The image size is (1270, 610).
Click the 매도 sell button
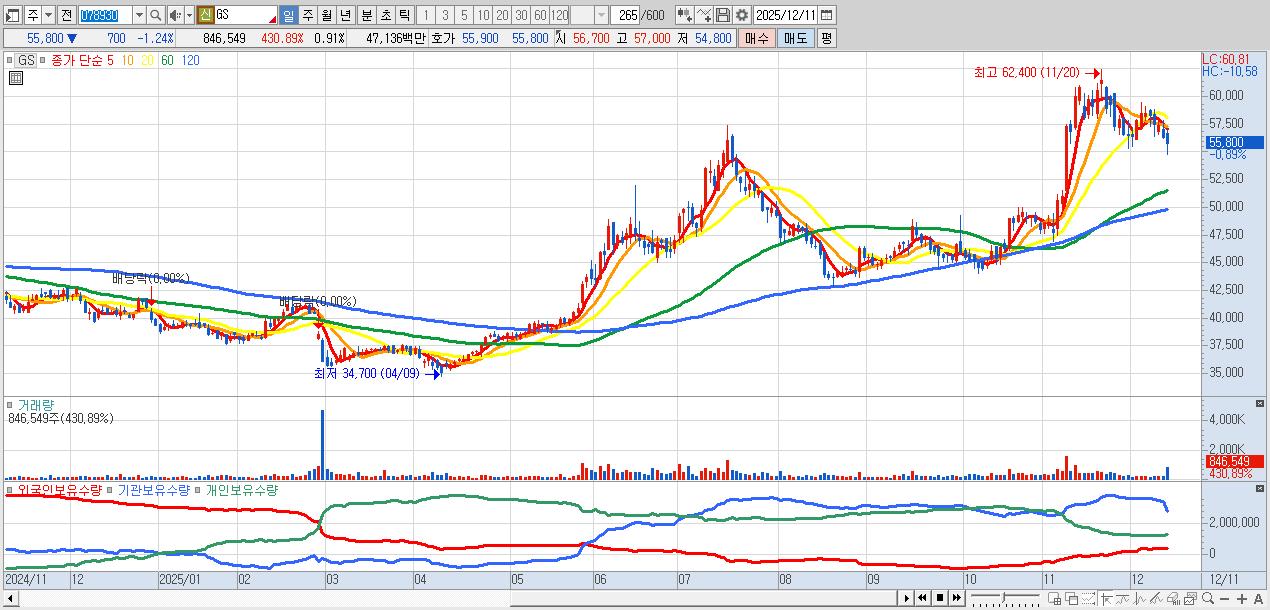(795, 38)
